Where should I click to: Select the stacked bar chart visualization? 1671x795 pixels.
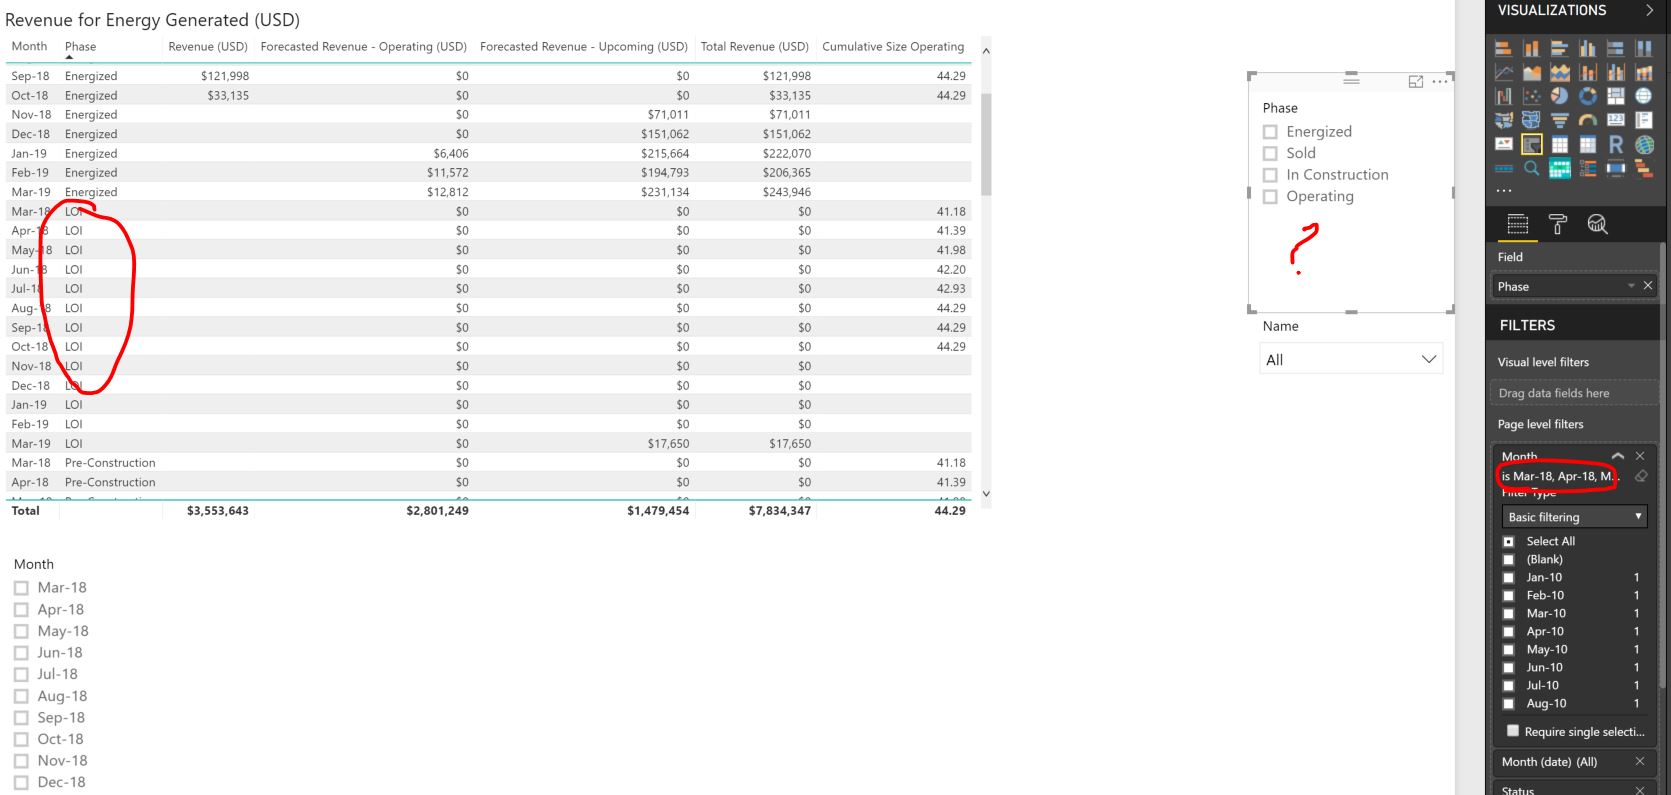click(1503, 48)
